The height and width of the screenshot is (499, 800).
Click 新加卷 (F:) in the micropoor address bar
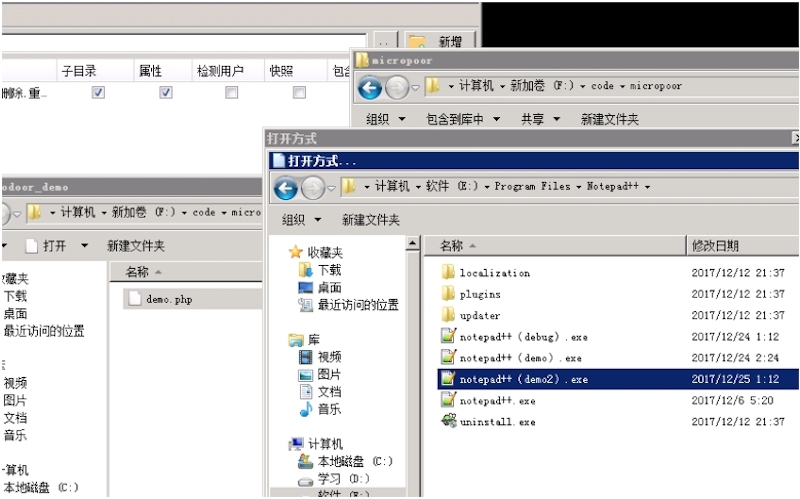(543, 86)
